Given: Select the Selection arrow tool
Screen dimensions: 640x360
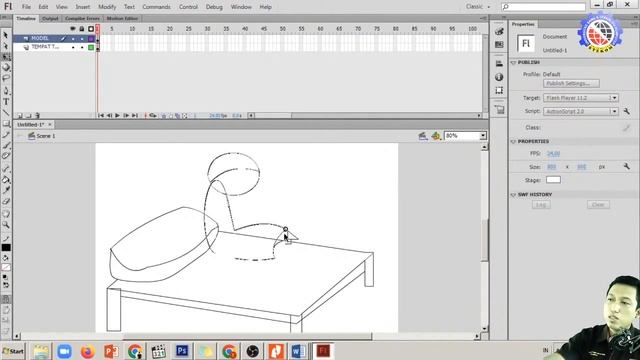Looking at the screenshot, I should point(6,35).
